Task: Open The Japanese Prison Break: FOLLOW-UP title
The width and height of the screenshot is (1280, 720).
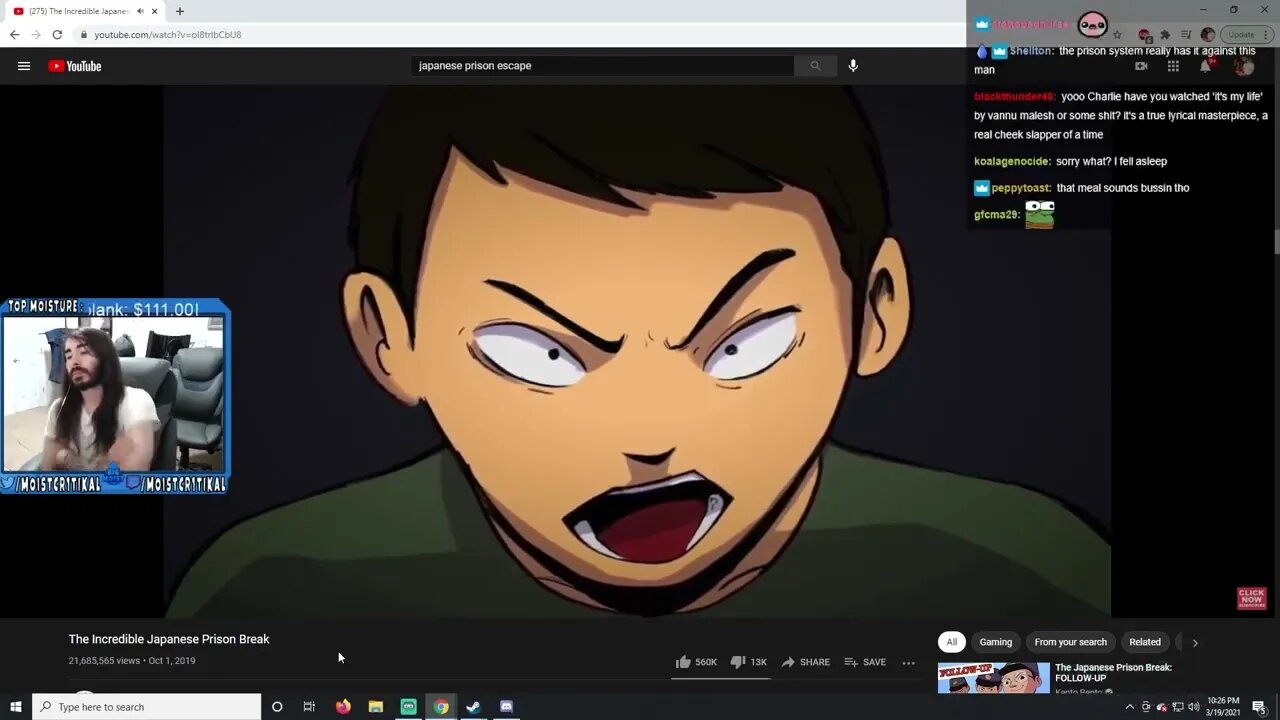Action: pyautogui.click(x=1113, y=672)
